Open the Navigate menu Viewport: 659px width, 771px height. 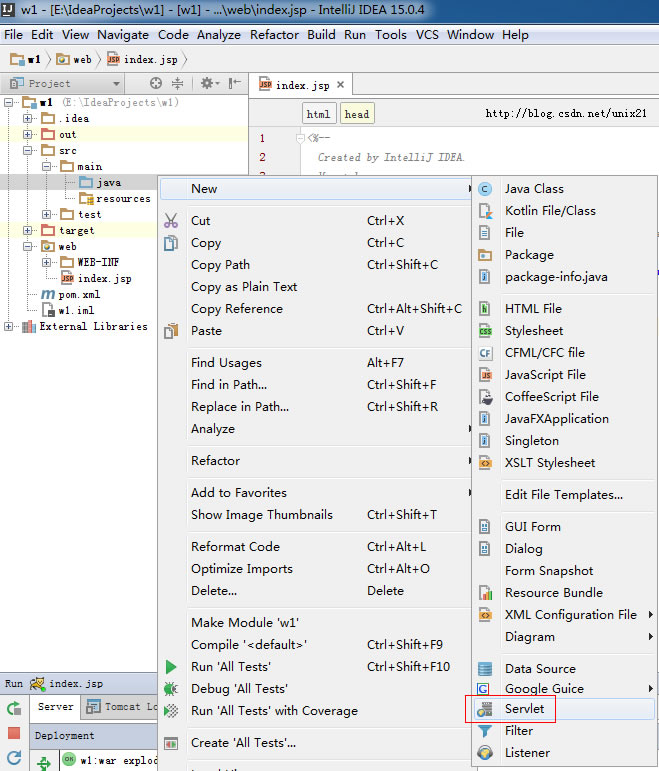click(x=123, y=35)
